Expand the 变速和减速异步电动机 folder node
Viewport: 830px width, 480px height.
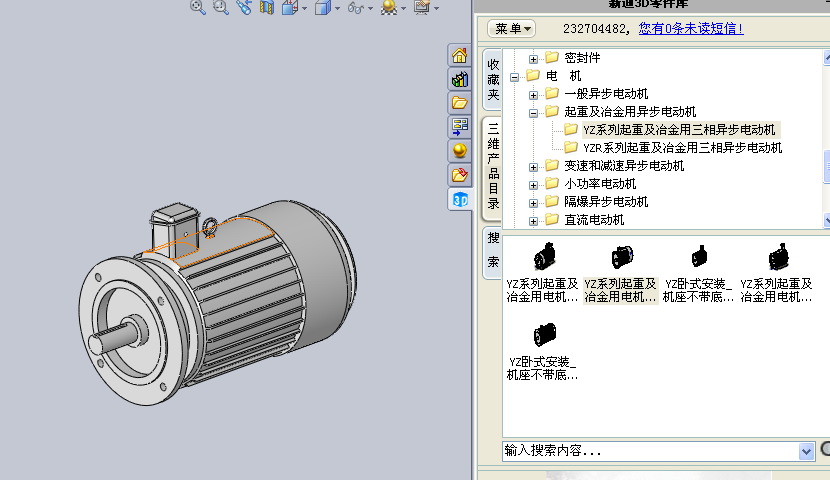pos(534,166)
